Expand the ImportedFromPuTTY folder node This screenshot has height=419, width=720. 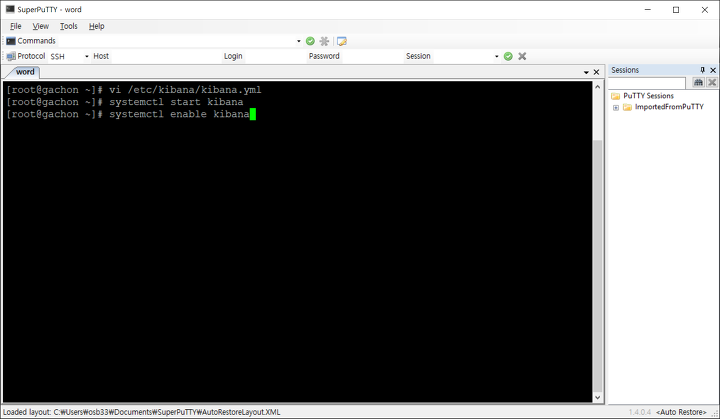click(616, 108)
